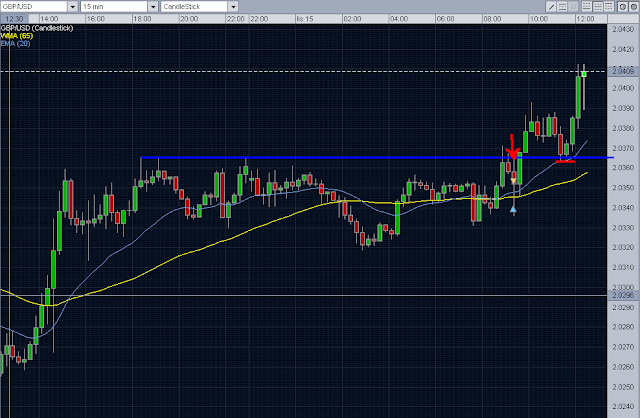Viewport: 640px width, 418px height.
Task: Select the trend line drawing tool
Action: tap(551, 7)
